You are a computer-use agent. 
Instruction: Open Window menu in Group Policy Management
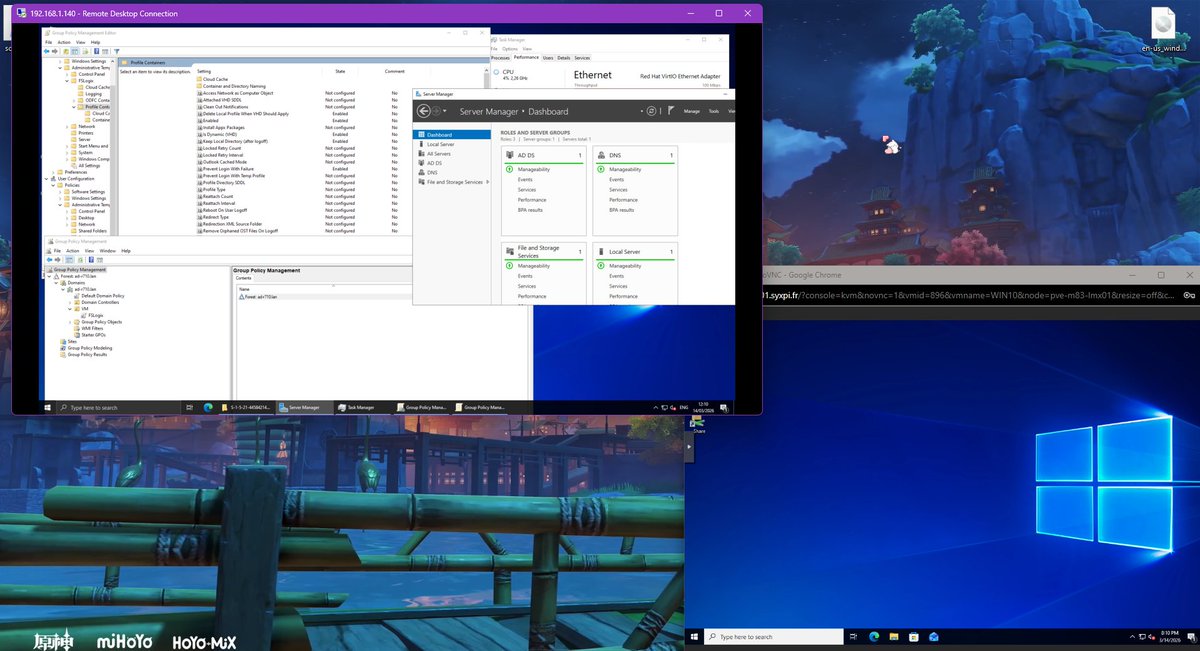[107, 251]
